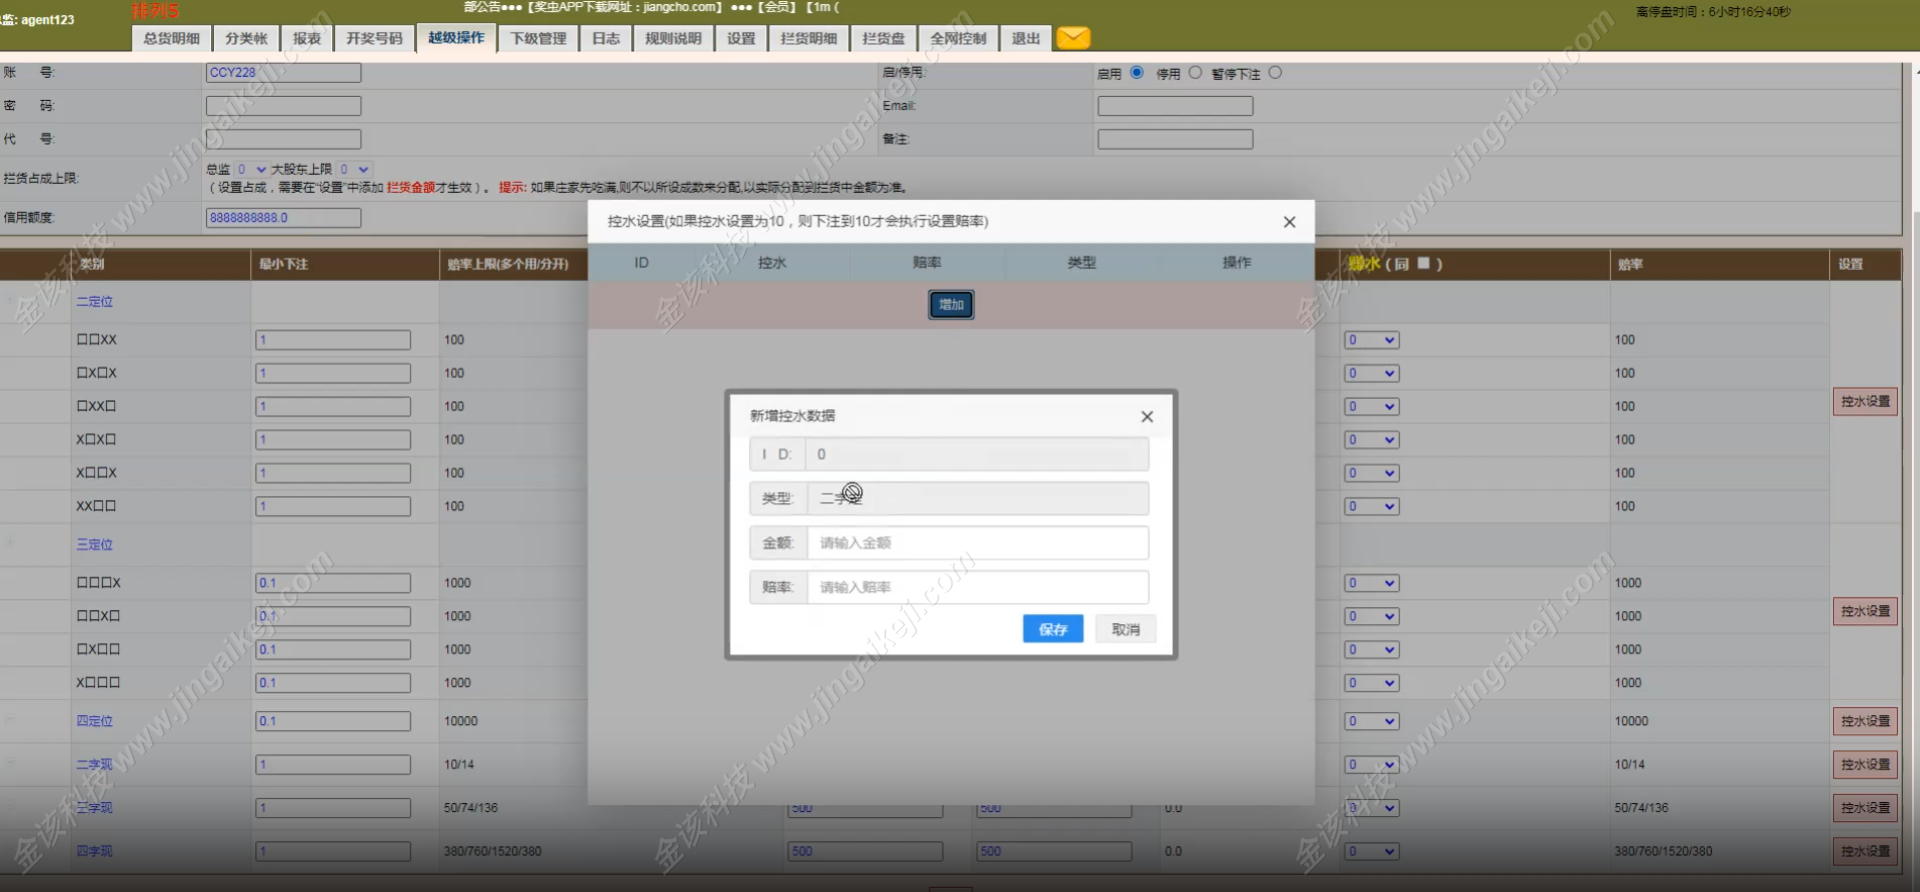Open 控水设置 for the 三定位 group

tap(1865, 611)
